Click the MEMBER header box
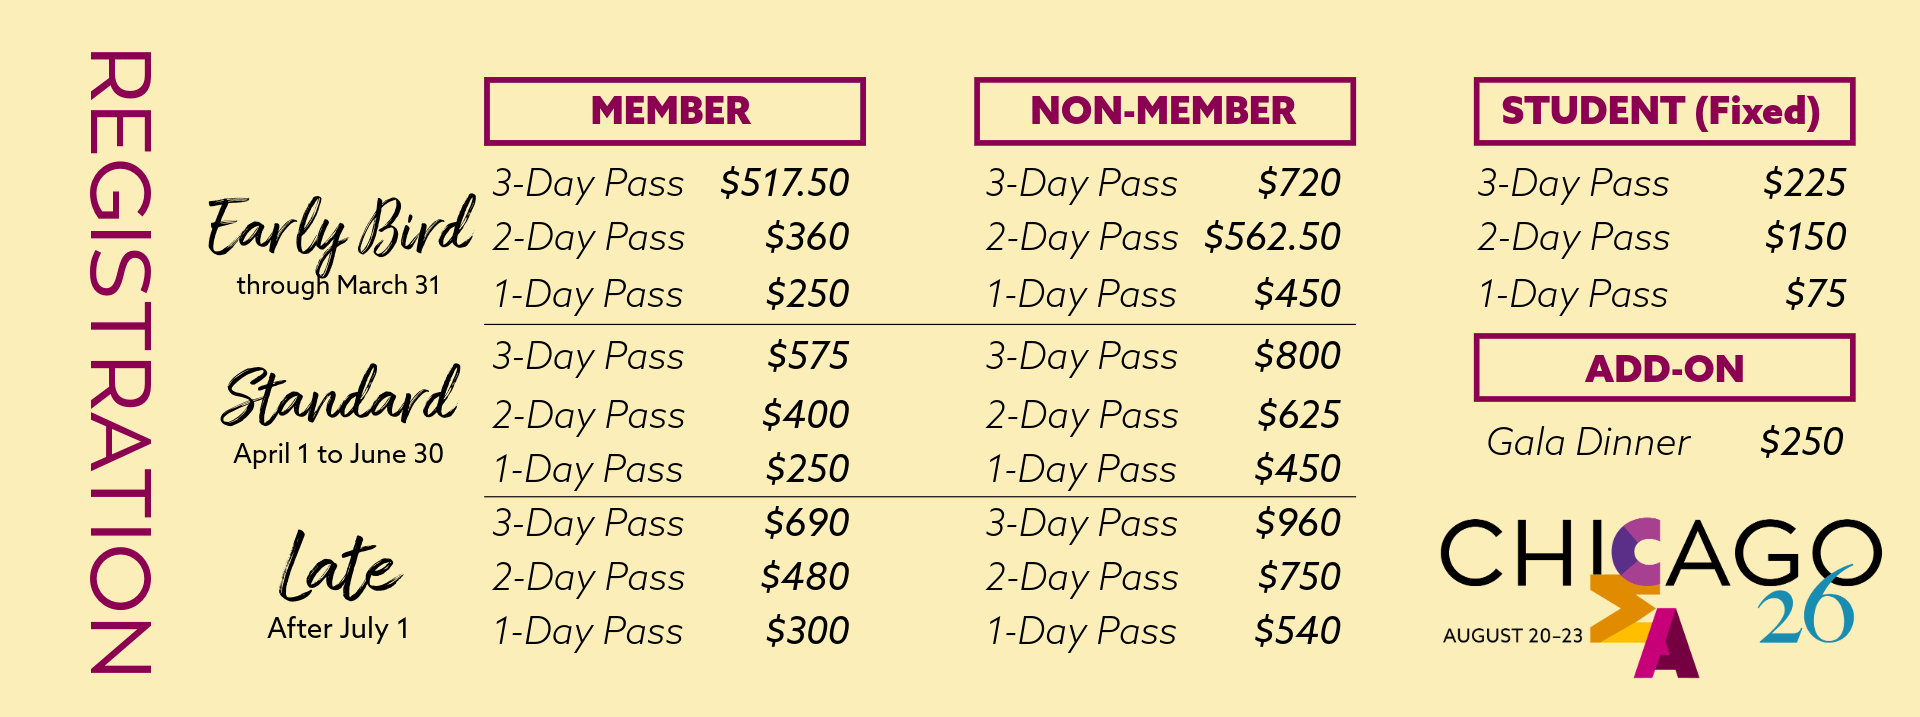Image resolution: width=1920 pixels, height=717 pixels. tap(674, 111)
